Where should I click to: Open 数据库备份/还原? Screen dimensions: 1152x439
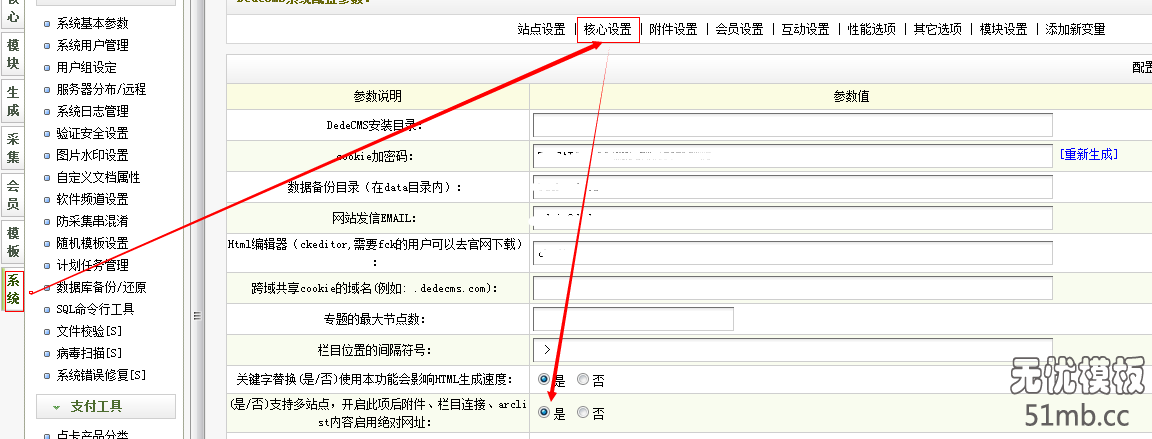click(101, 288)
